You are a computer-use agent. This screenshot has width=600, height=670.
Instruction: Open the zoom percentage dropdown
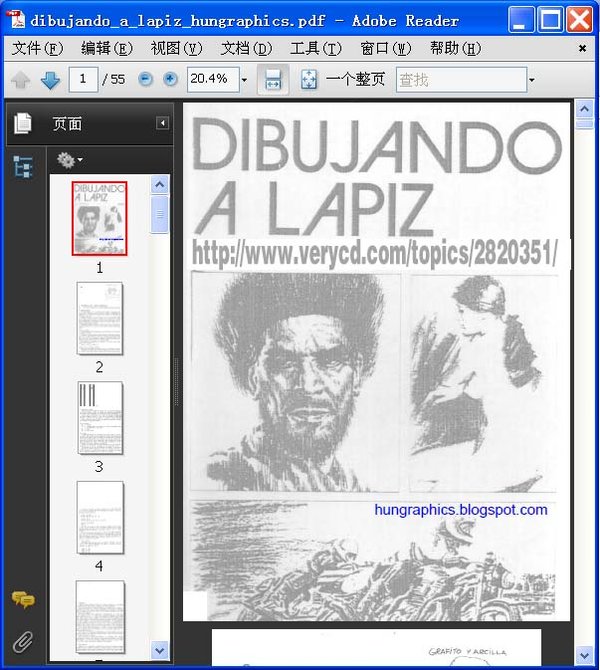pos(244,80)
